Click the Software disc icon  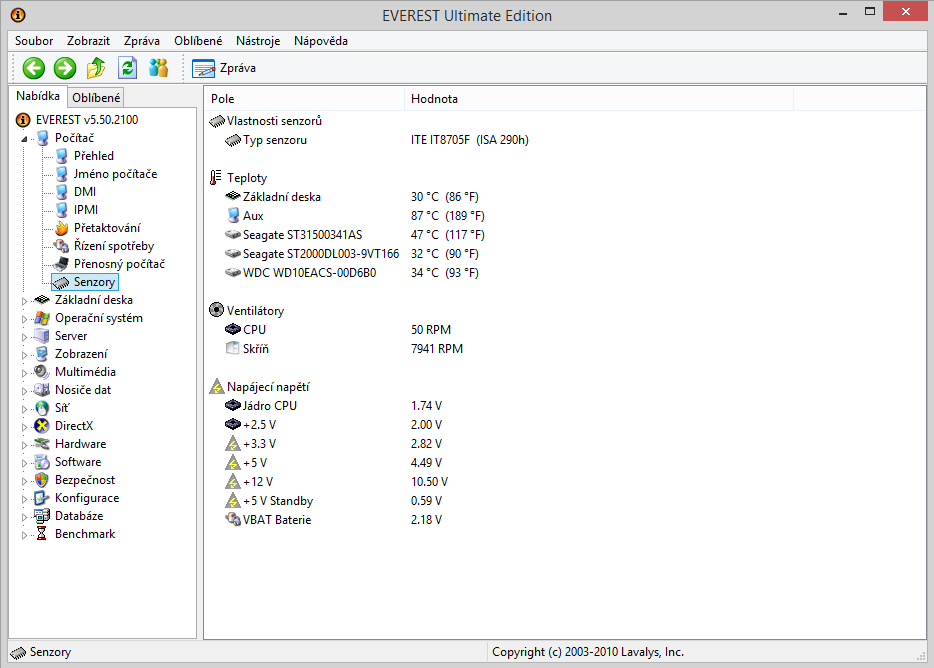42,462
